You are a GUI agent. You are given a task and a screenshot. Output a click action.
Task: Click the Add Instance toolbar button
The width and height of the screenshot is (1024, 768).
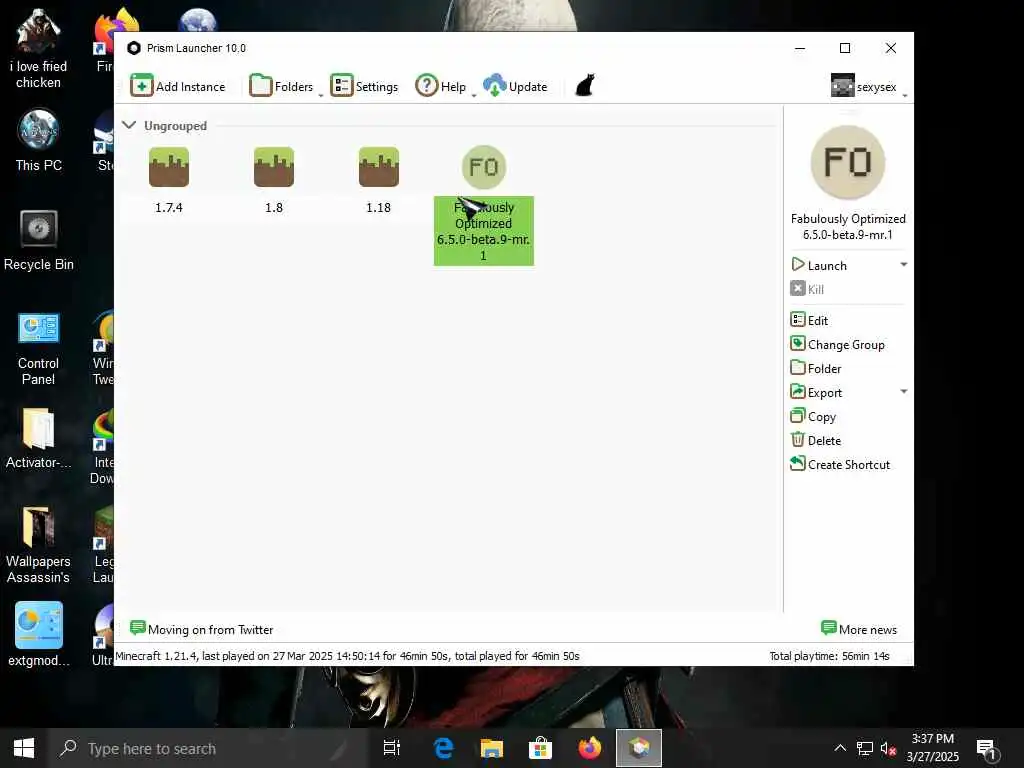178,86
